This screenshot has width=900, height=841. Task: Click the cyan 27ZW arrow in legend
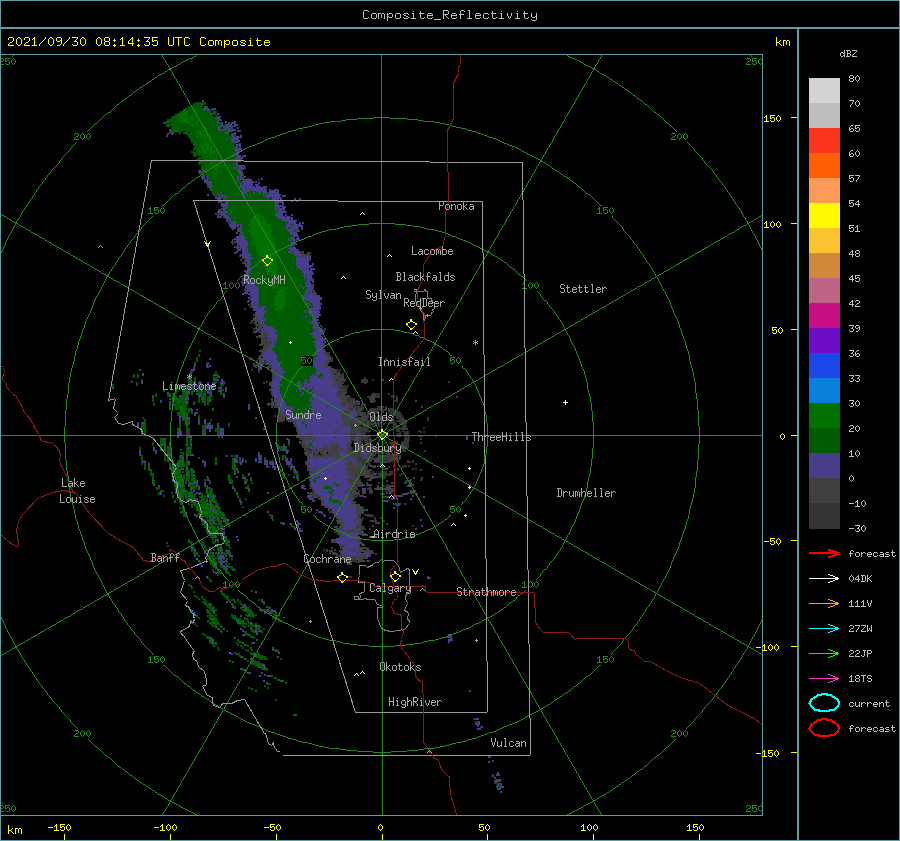(824, 629)
